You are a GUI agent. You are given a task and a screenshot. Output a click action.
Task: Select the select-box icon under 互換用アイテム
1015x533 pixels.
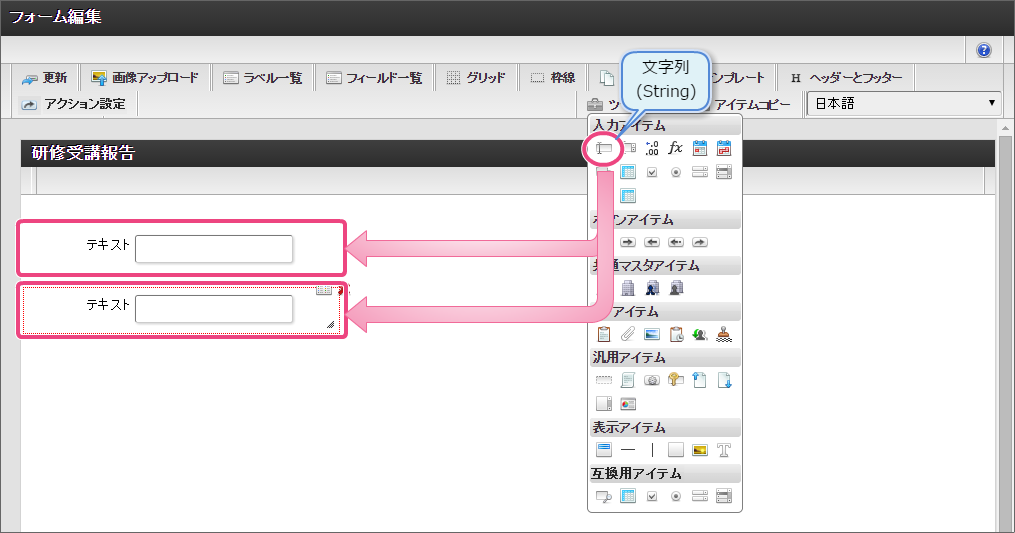coord(700,496)
